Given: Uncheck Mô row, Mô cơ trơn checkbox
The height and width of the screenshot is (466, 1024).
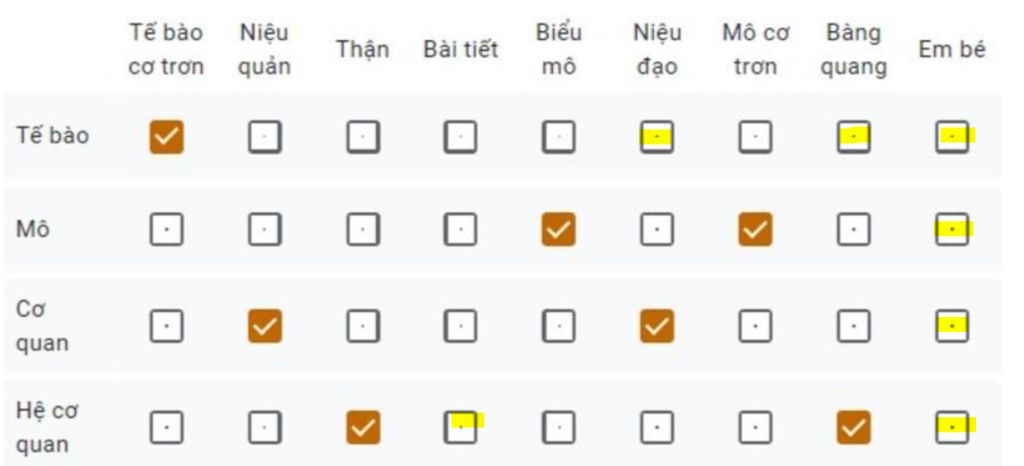Looking at the screenshot, I should pyautogui.click(x=755, y=231).
